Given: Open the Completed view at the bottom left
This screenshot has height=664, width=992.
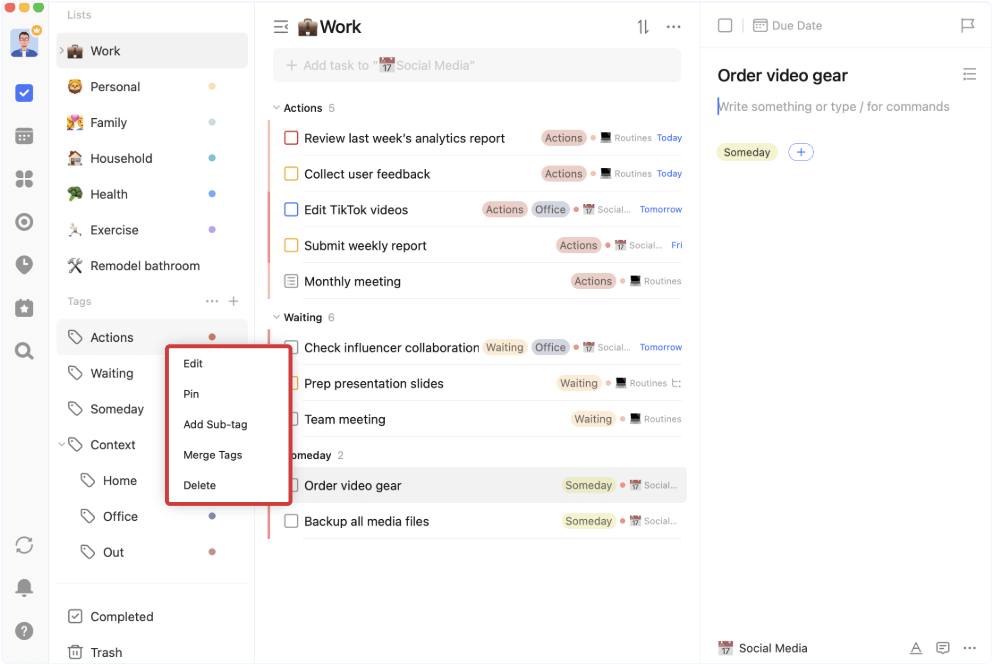Looking at the screenshot, I should 110,616.
